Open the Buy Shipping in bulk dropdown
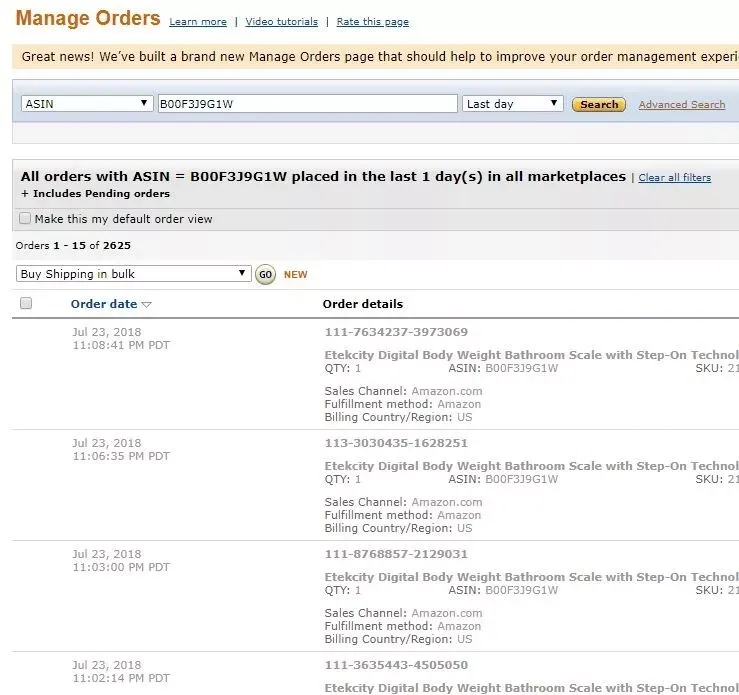Screen dimensions: 739x695 coord(133,274)
